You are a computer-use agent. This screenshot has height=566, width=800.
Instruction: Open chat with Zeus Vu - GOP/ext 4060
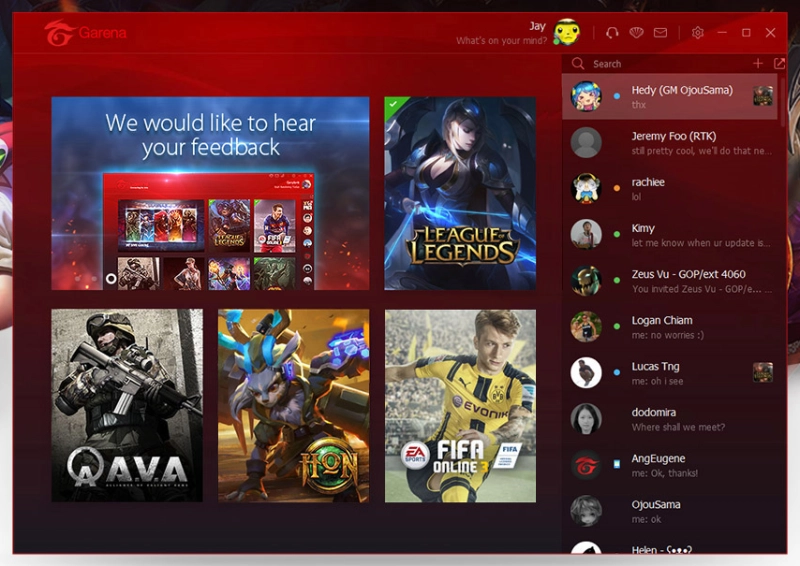point(670,280)
